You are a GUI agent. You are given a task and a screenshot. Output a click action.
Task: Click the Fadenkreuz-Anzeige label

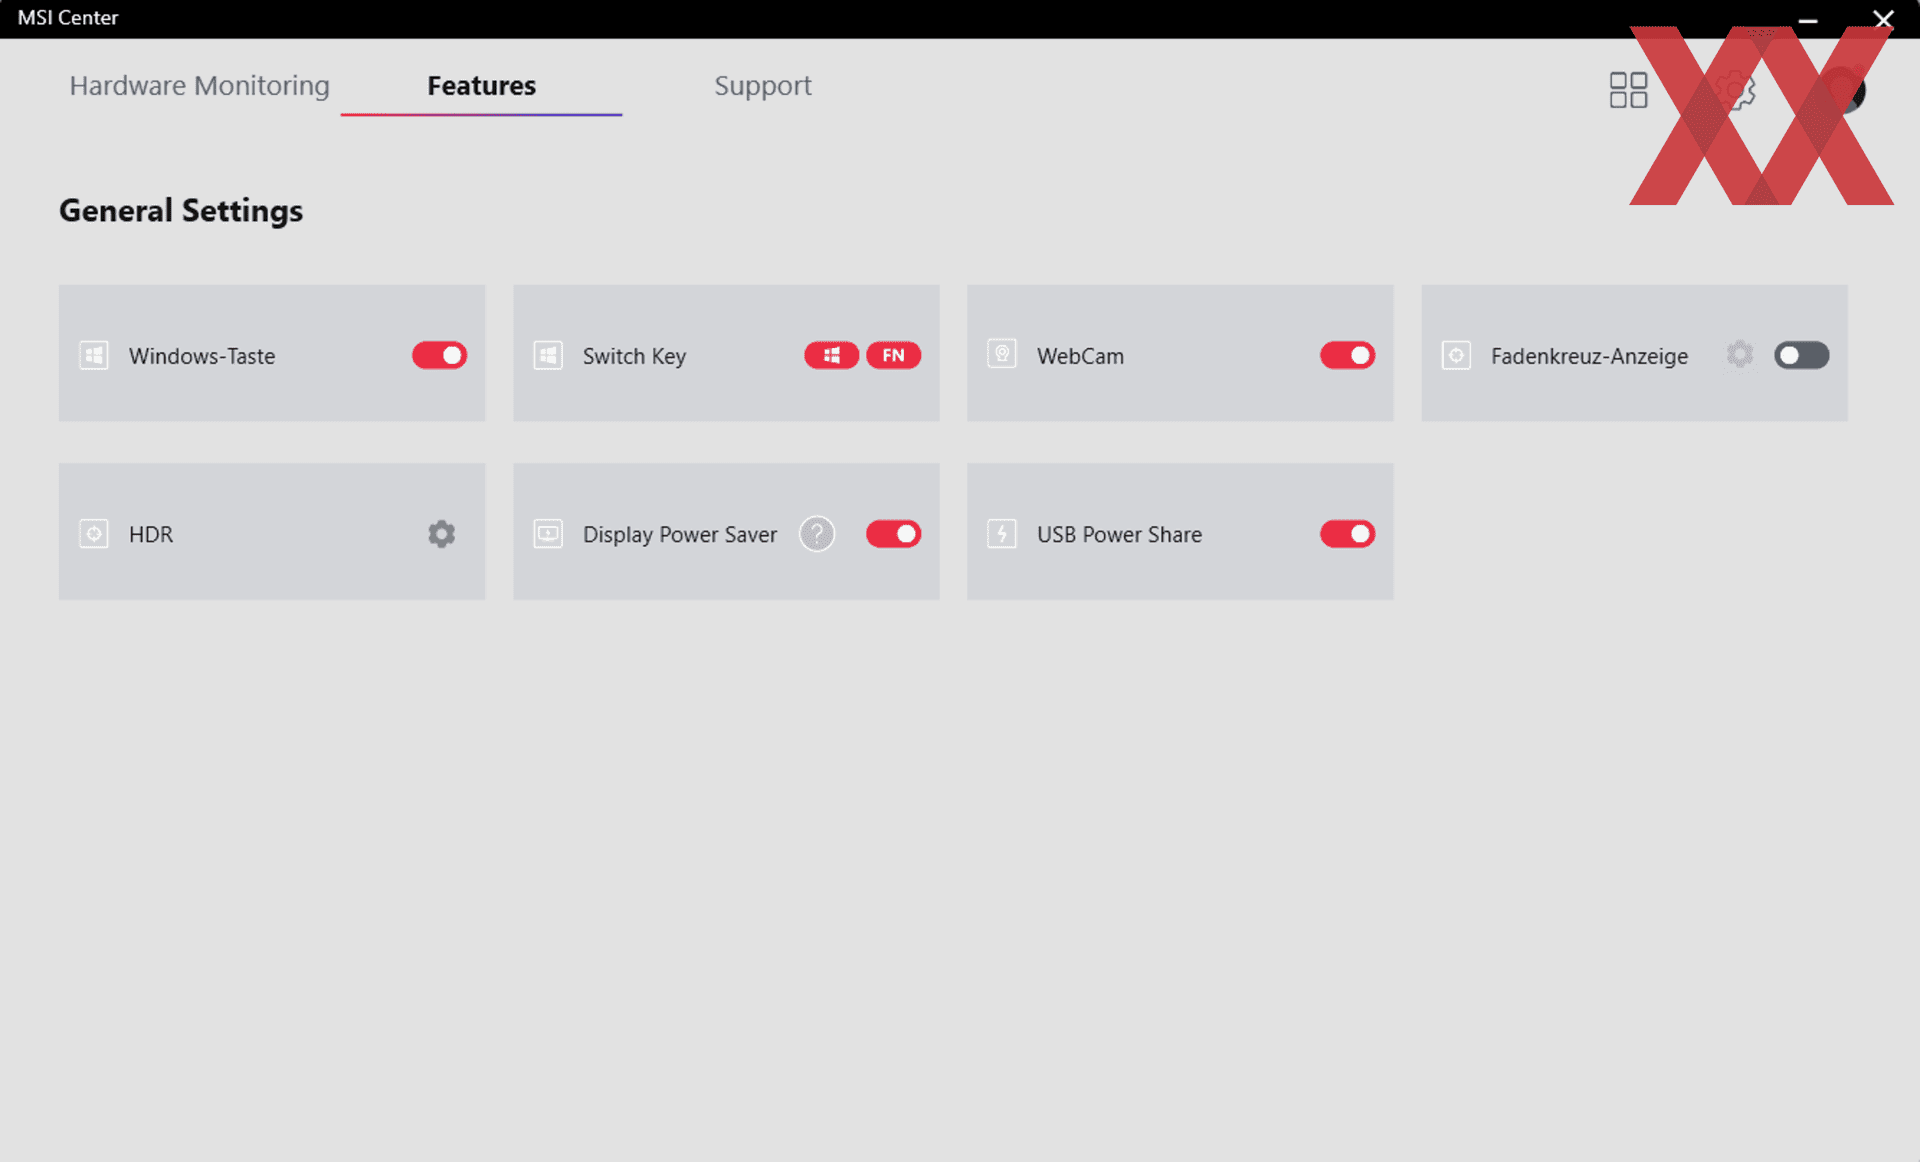1589,356
